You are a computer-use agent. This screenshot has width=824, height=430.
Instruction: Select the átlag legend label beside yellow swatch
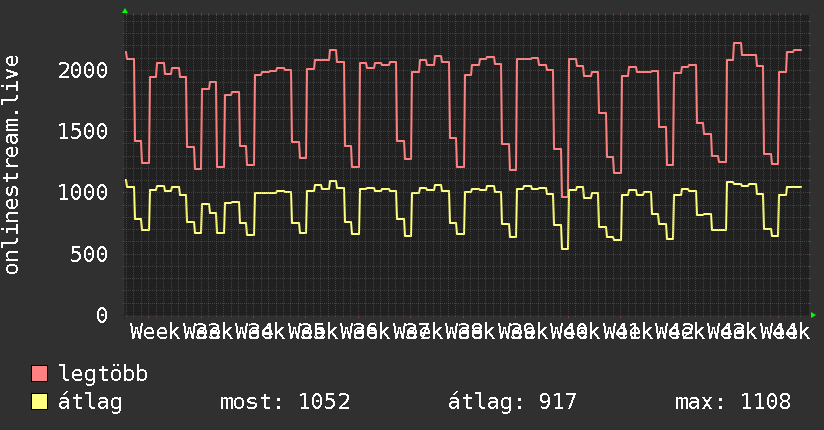90,402
